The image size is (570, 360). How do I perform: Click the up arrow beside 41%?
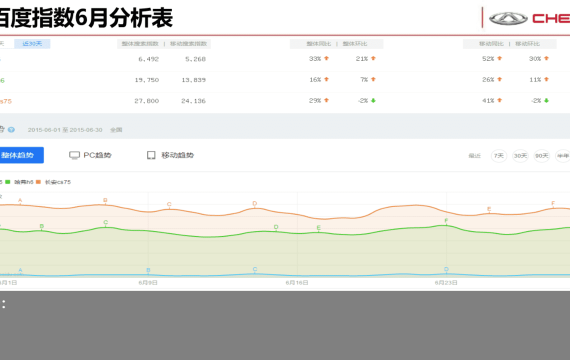(499, 100)
